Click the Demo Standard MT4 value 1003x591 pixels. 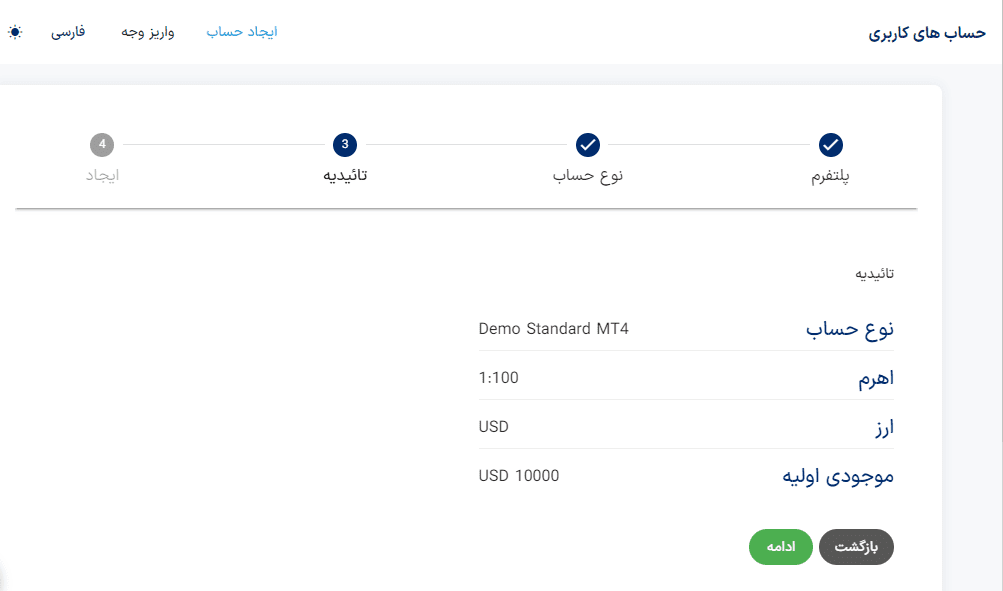553,329
